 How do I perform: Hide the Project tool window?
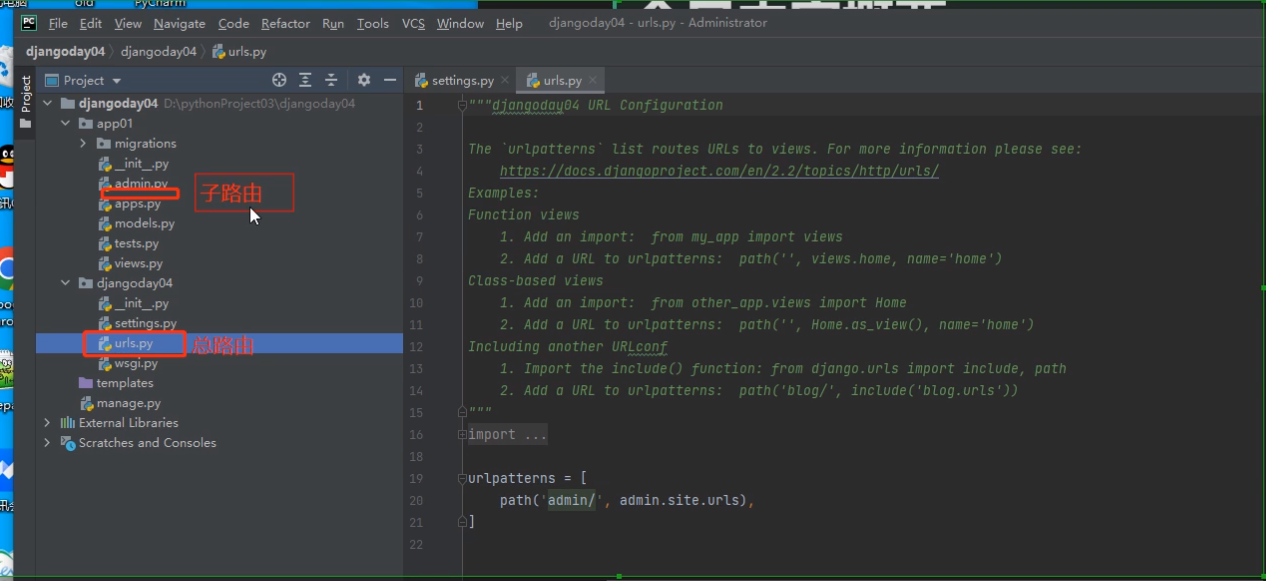coord(390,80)
